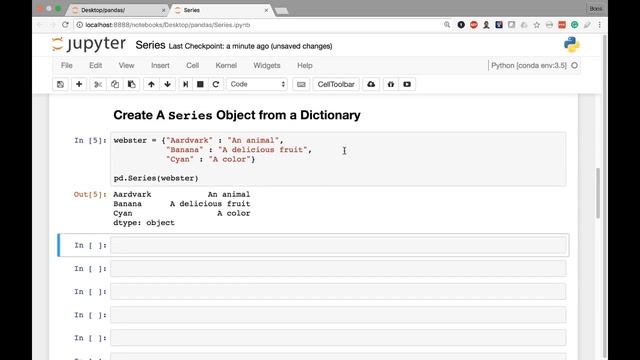Cut selected cells using scissors icon
The width and height of the screenshot is (640, 360).
coord(98,84)
